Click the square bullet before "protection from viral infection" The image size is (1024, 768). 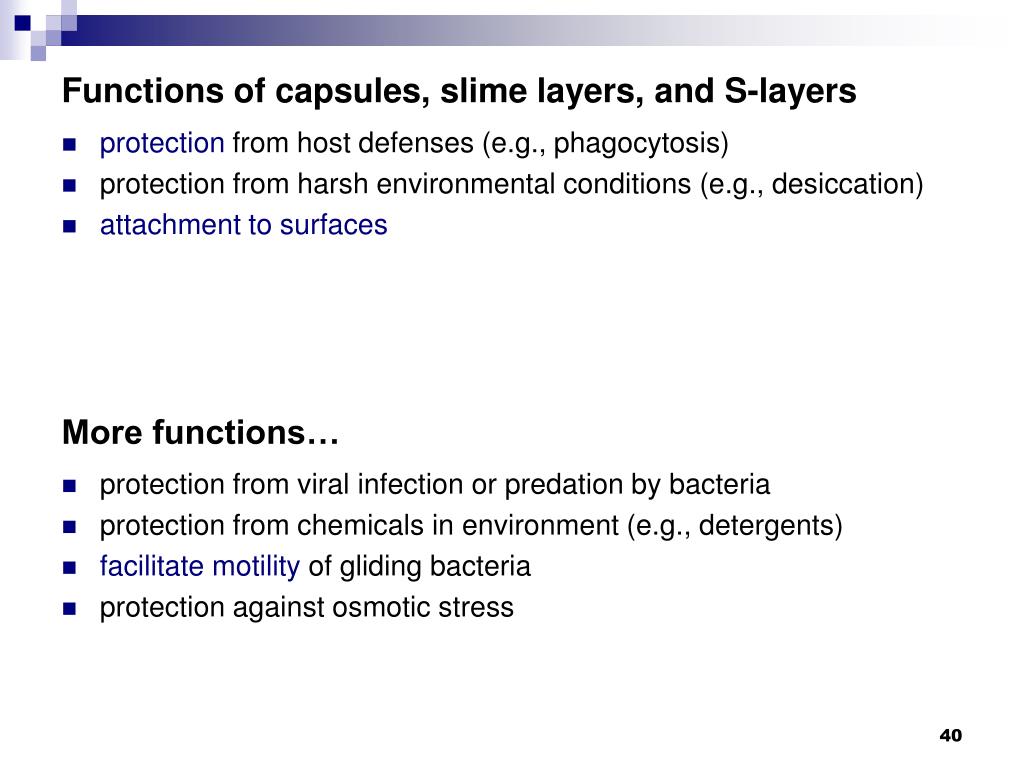69,486
